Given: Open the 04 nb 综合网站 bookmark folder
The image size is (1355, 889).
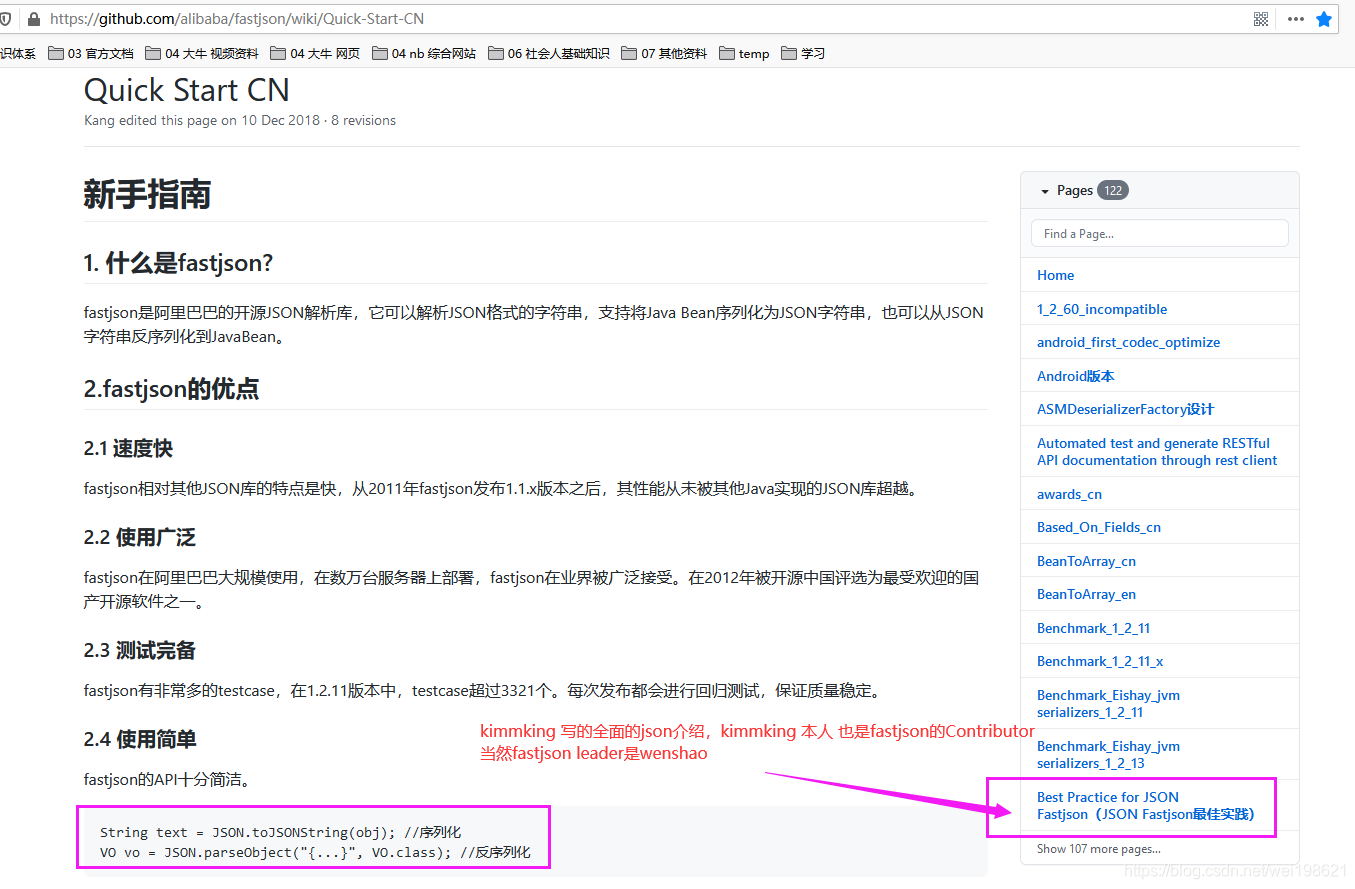Looking at the screenshot, I should (423, 54).
